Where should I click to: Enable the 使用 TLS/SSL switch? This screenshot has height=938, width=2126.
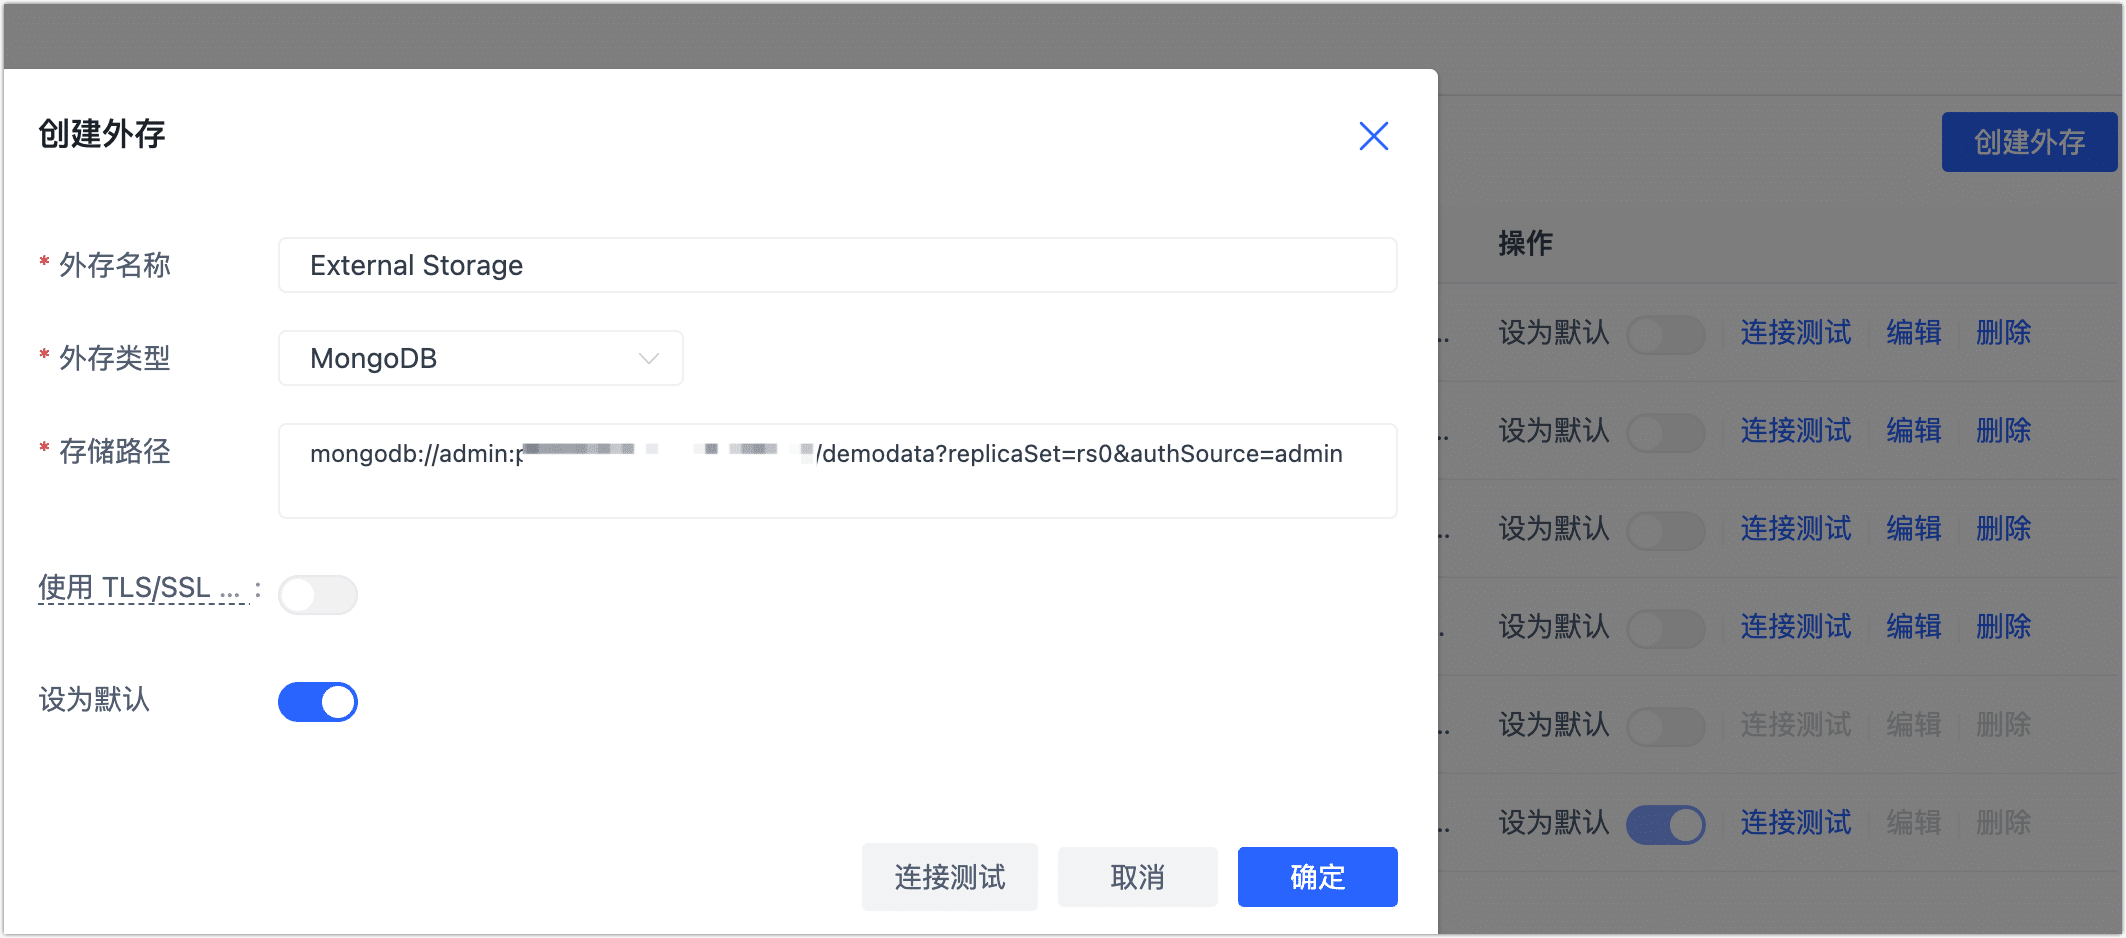point(318,594)
